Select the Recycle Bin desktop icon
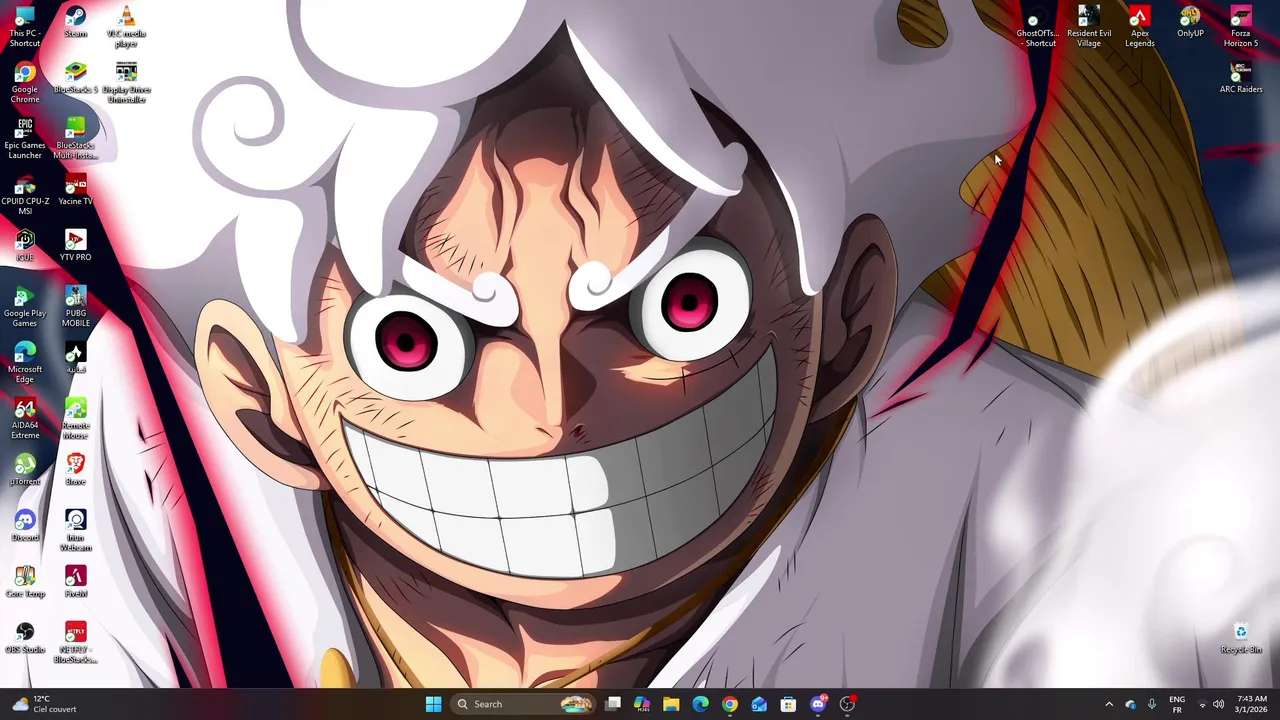 (x=1241, y=638)
